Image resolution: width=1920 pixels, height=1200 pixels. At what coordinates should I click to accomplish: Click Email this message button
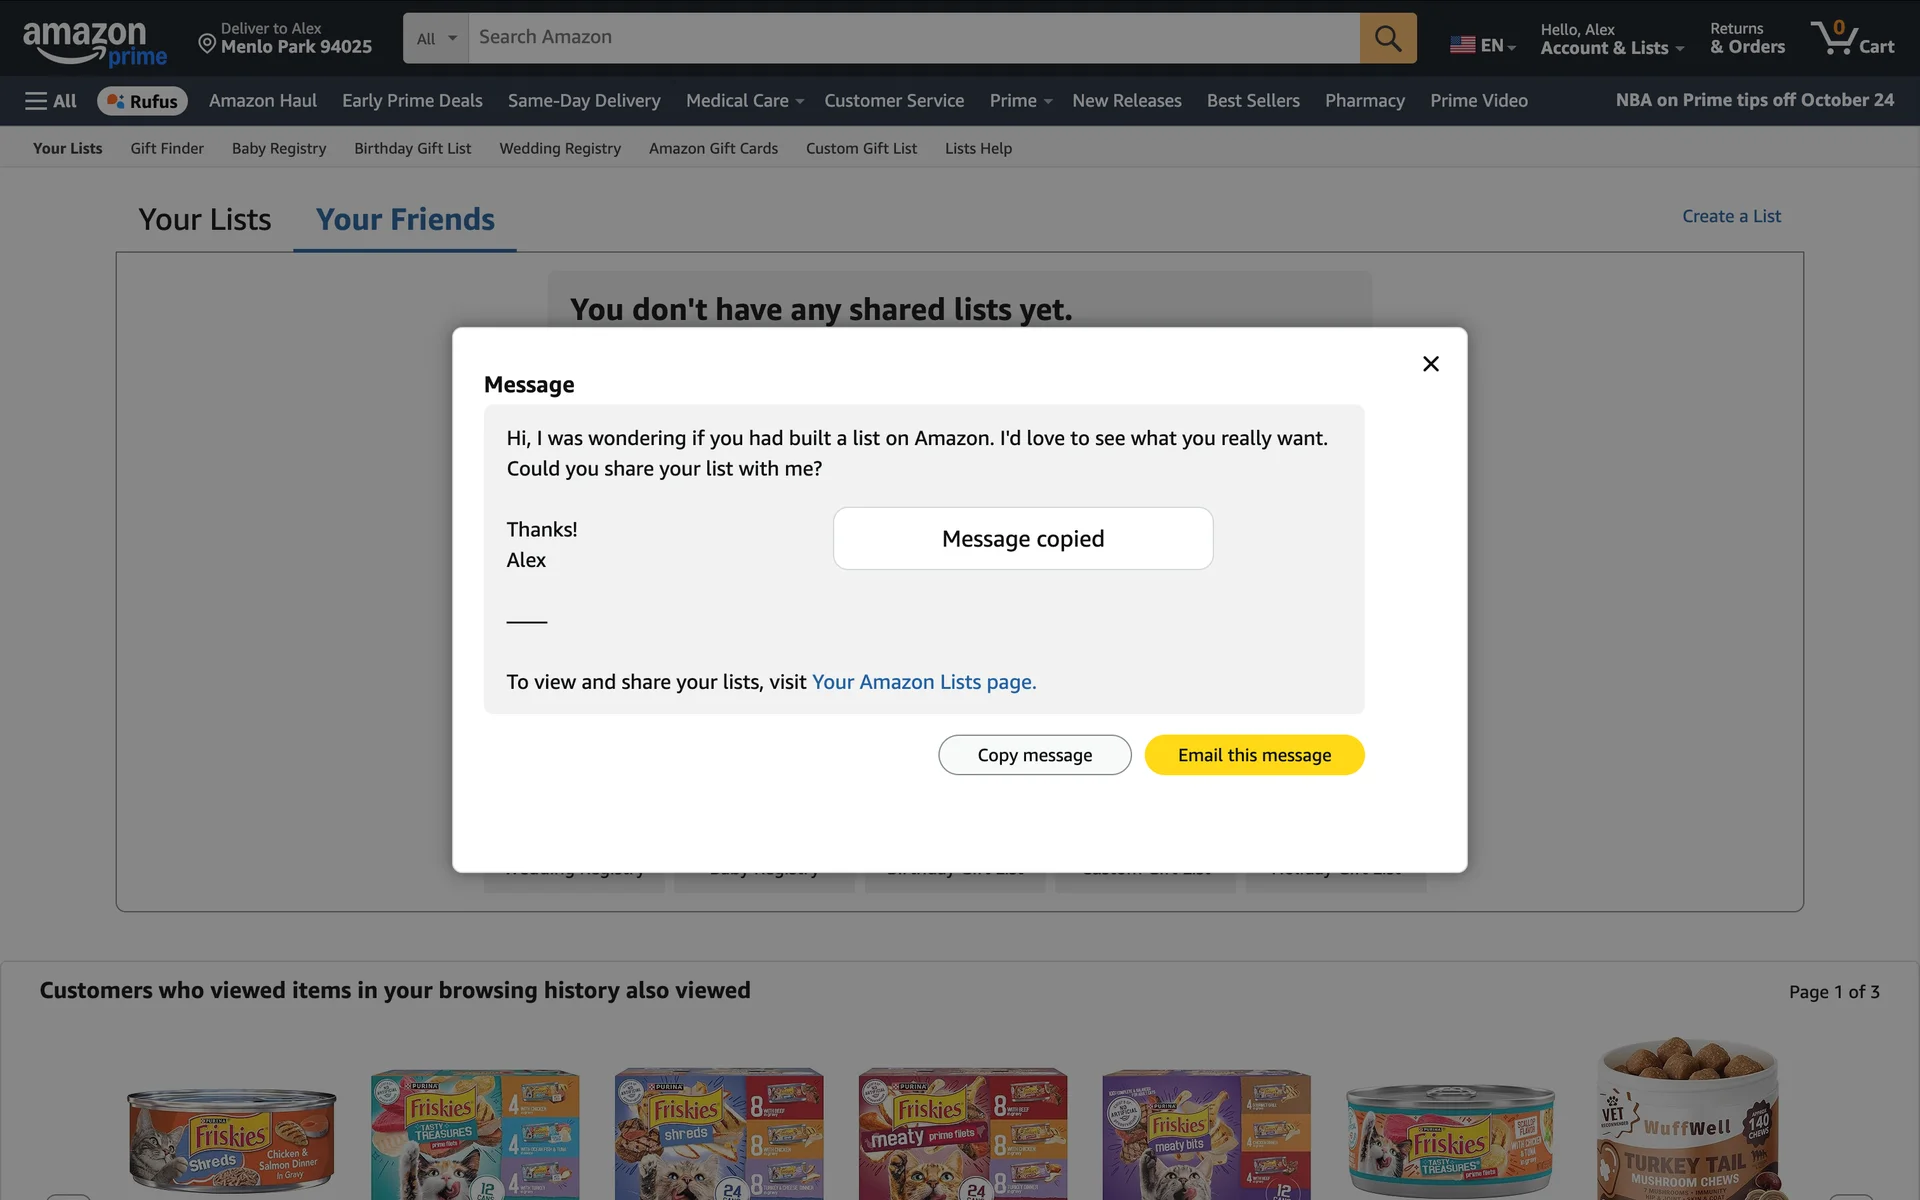1253,755
